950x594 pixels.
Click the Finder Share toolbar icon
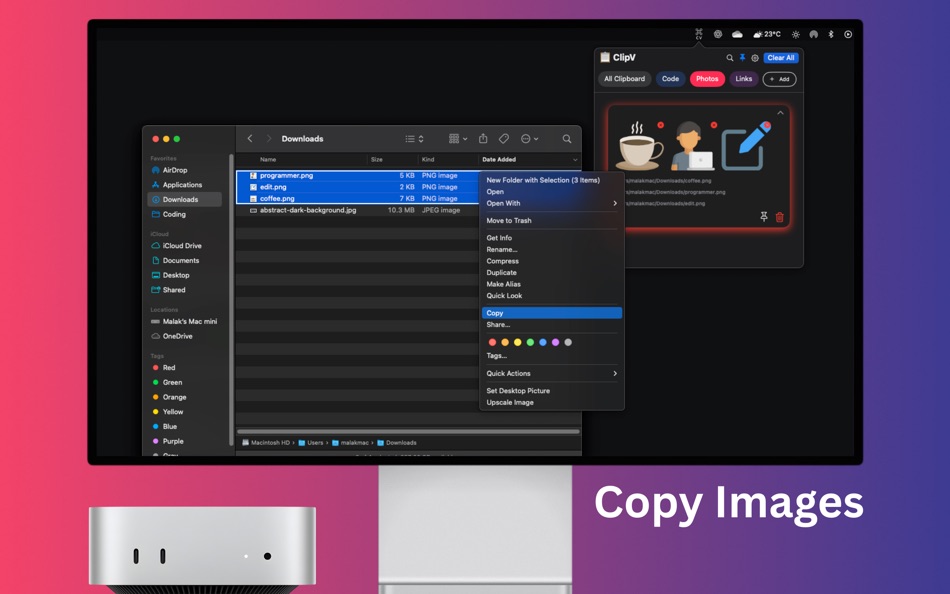coord(483,139)
